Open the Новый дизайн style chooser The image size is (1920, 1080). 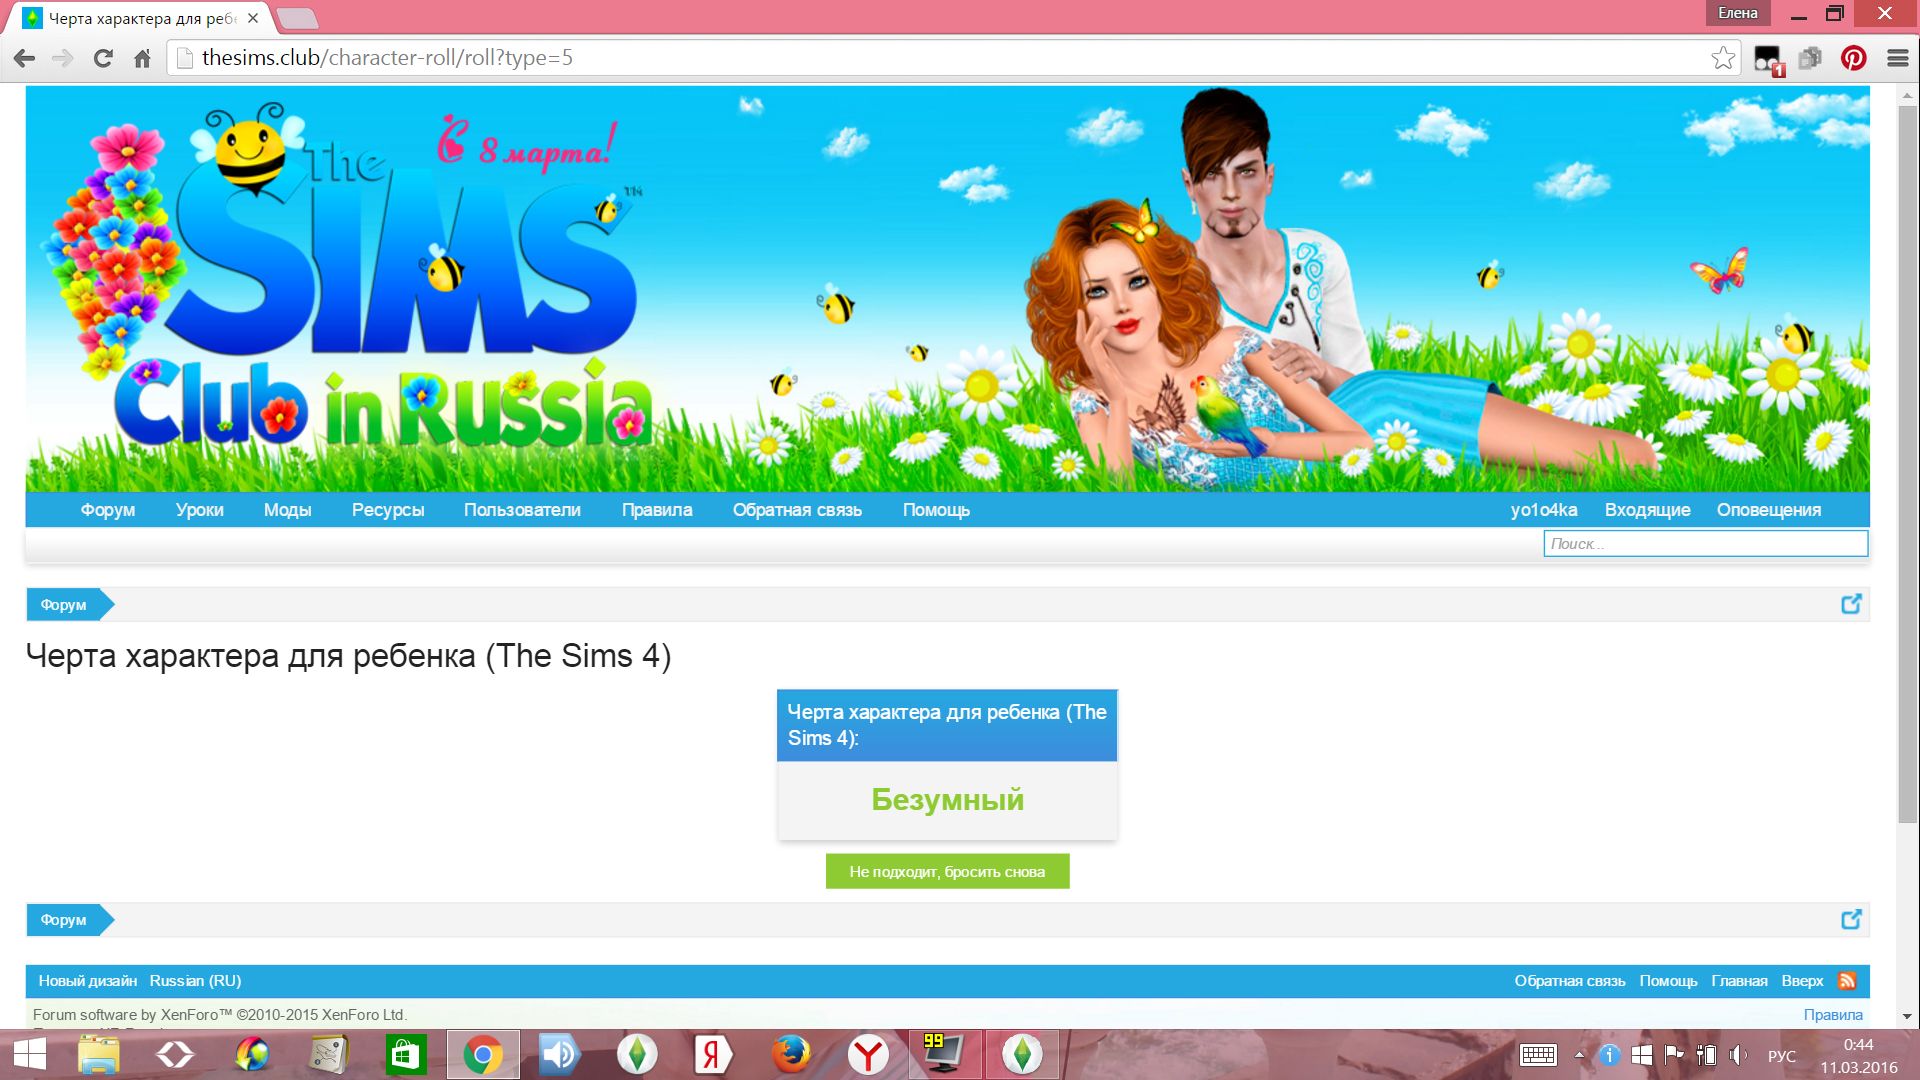88,981
